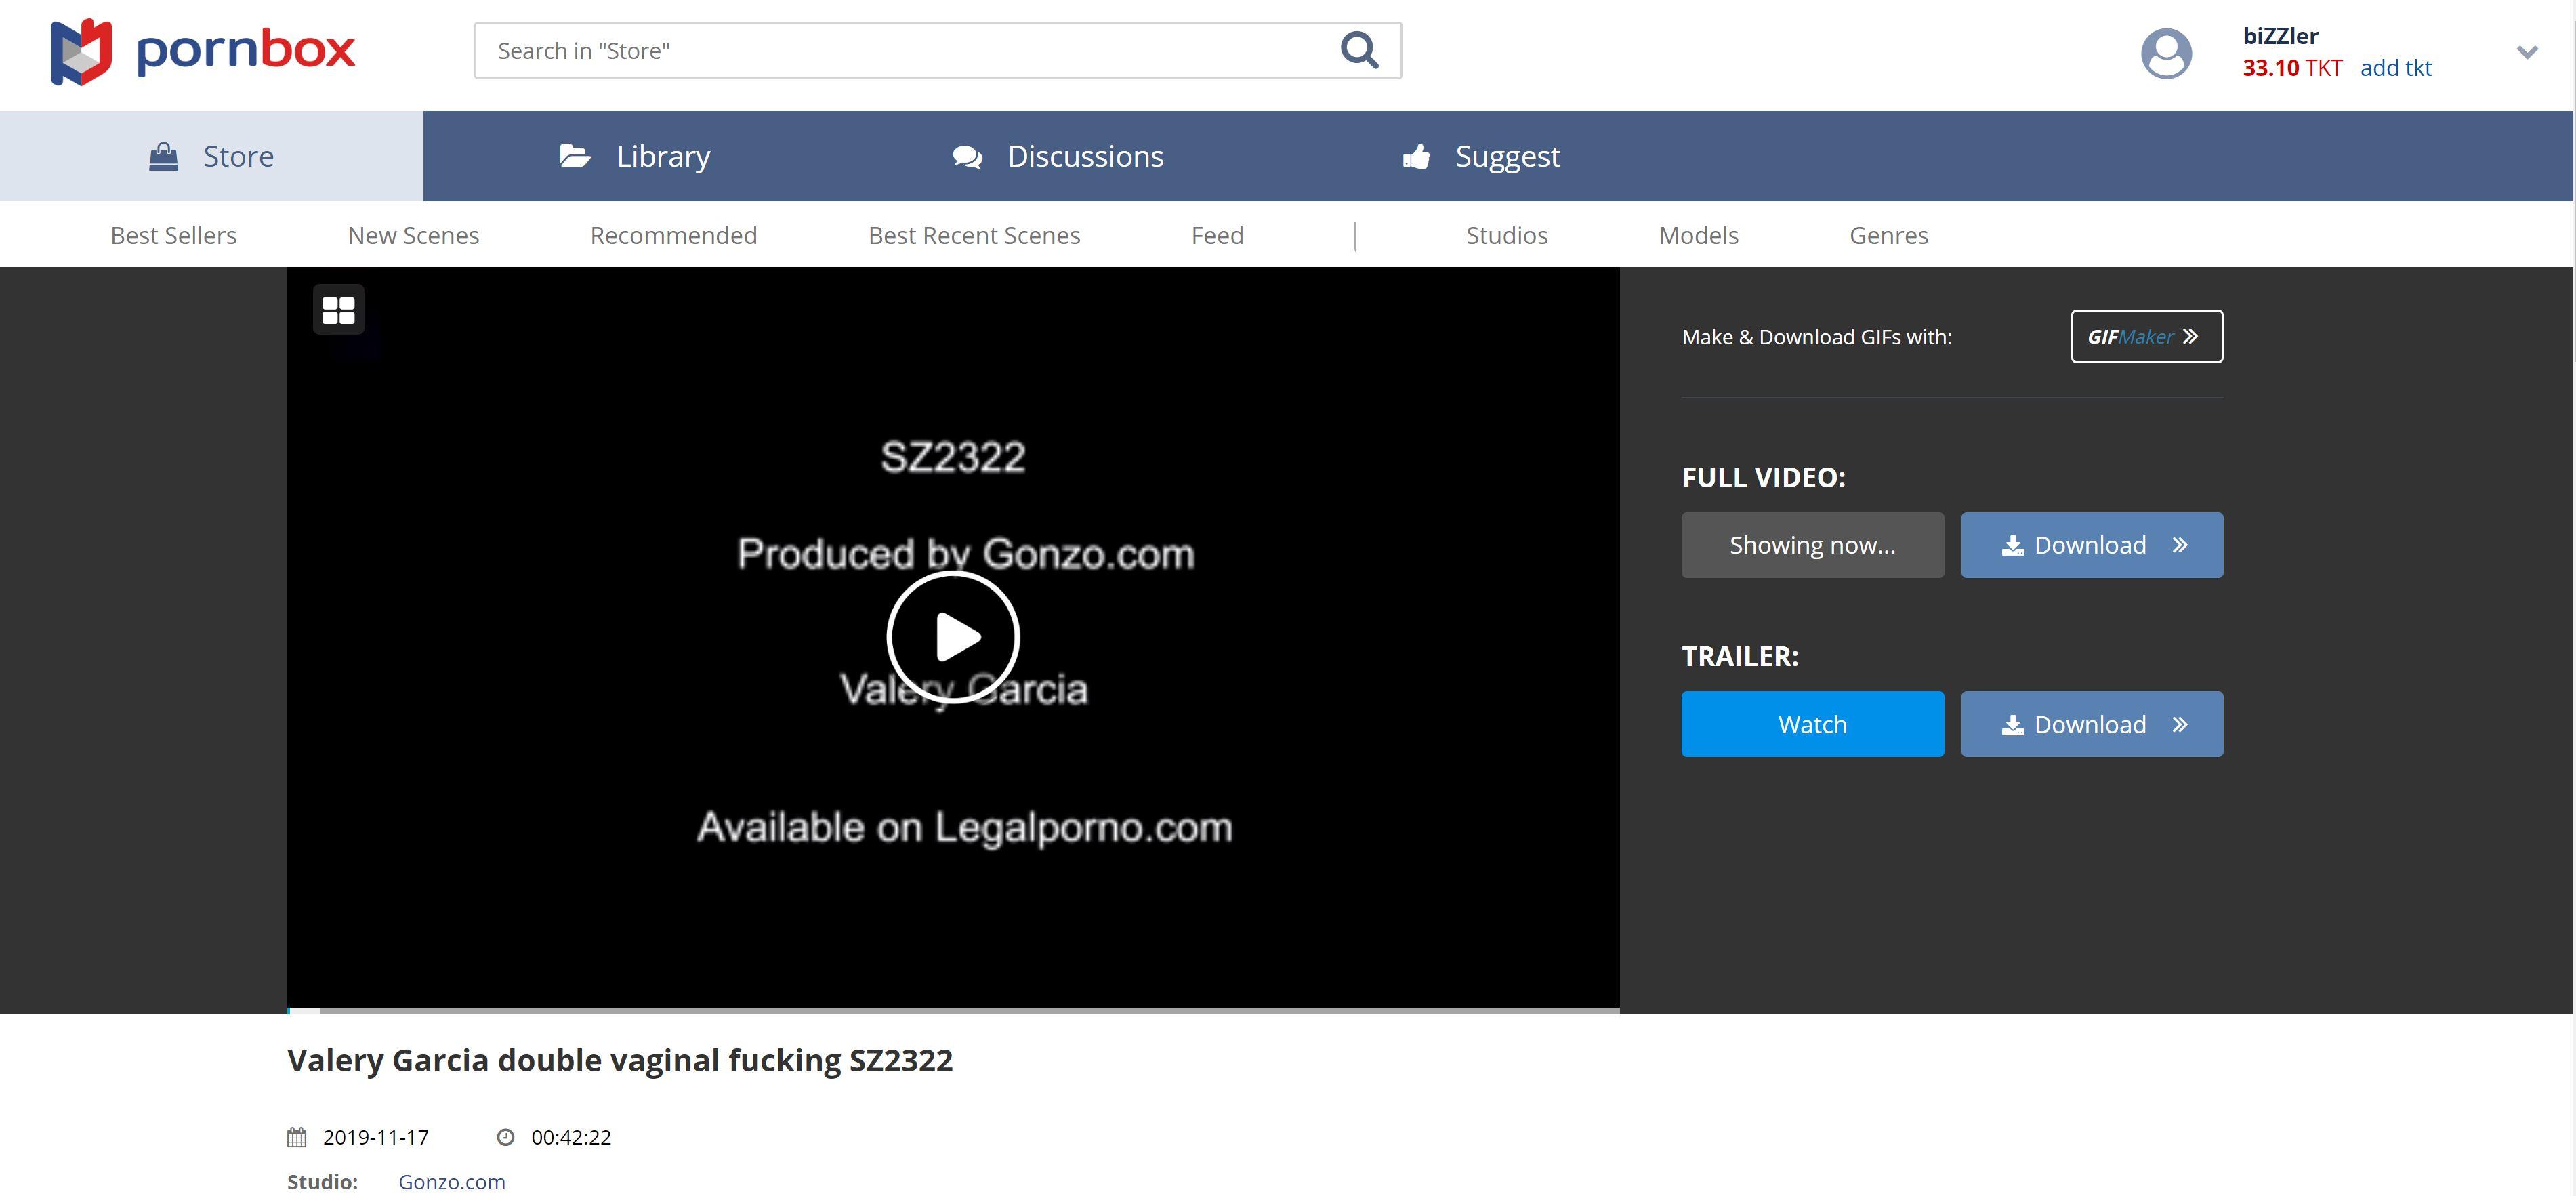Go to New Scenes

click(413, 235)
